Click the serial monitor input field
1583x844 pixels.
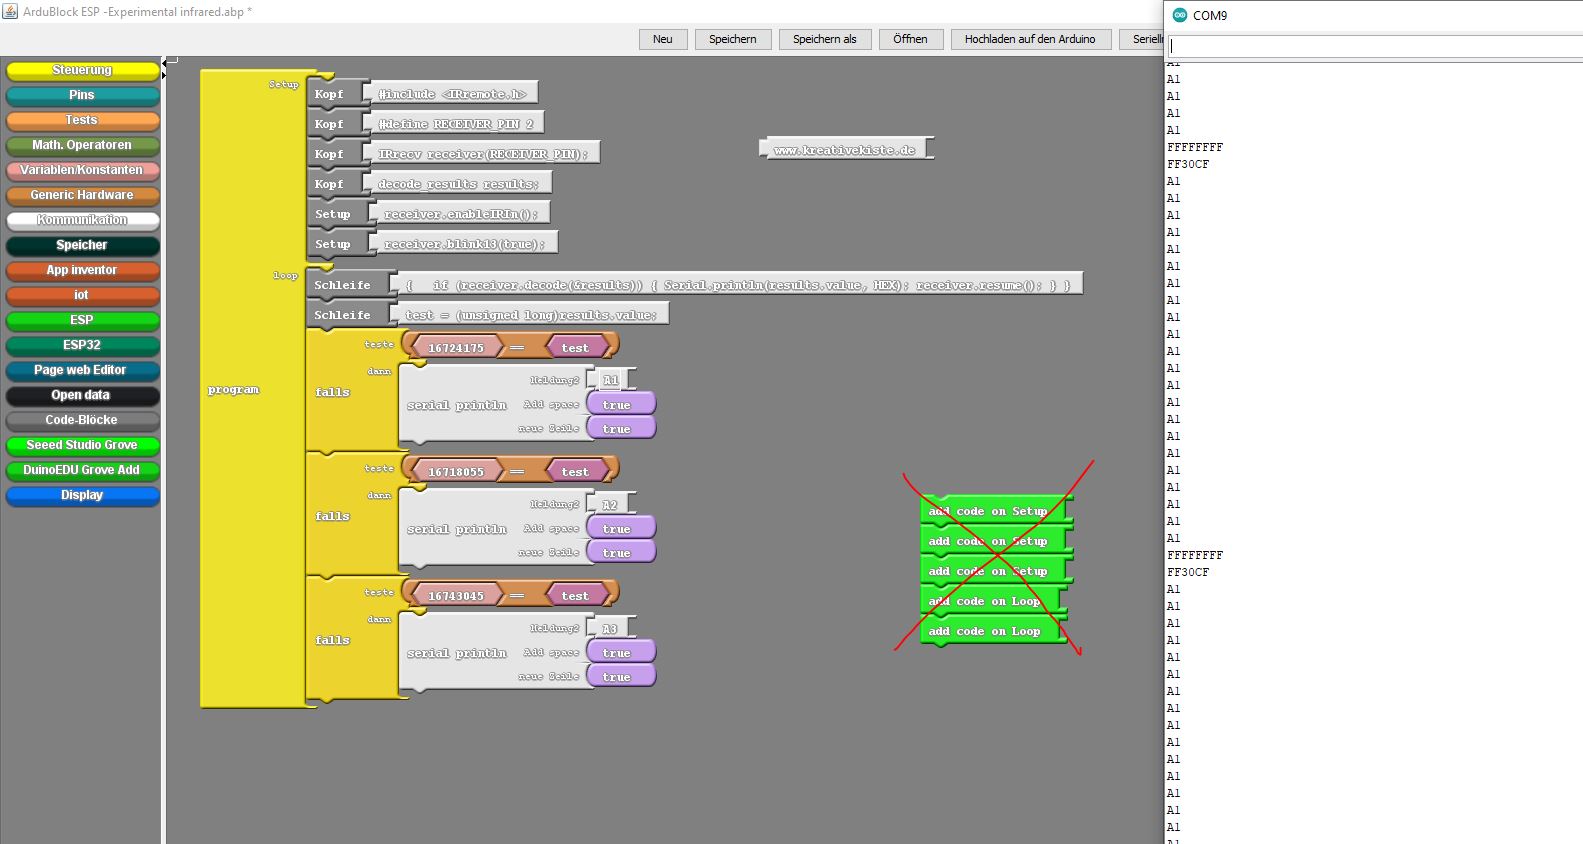1375,46
